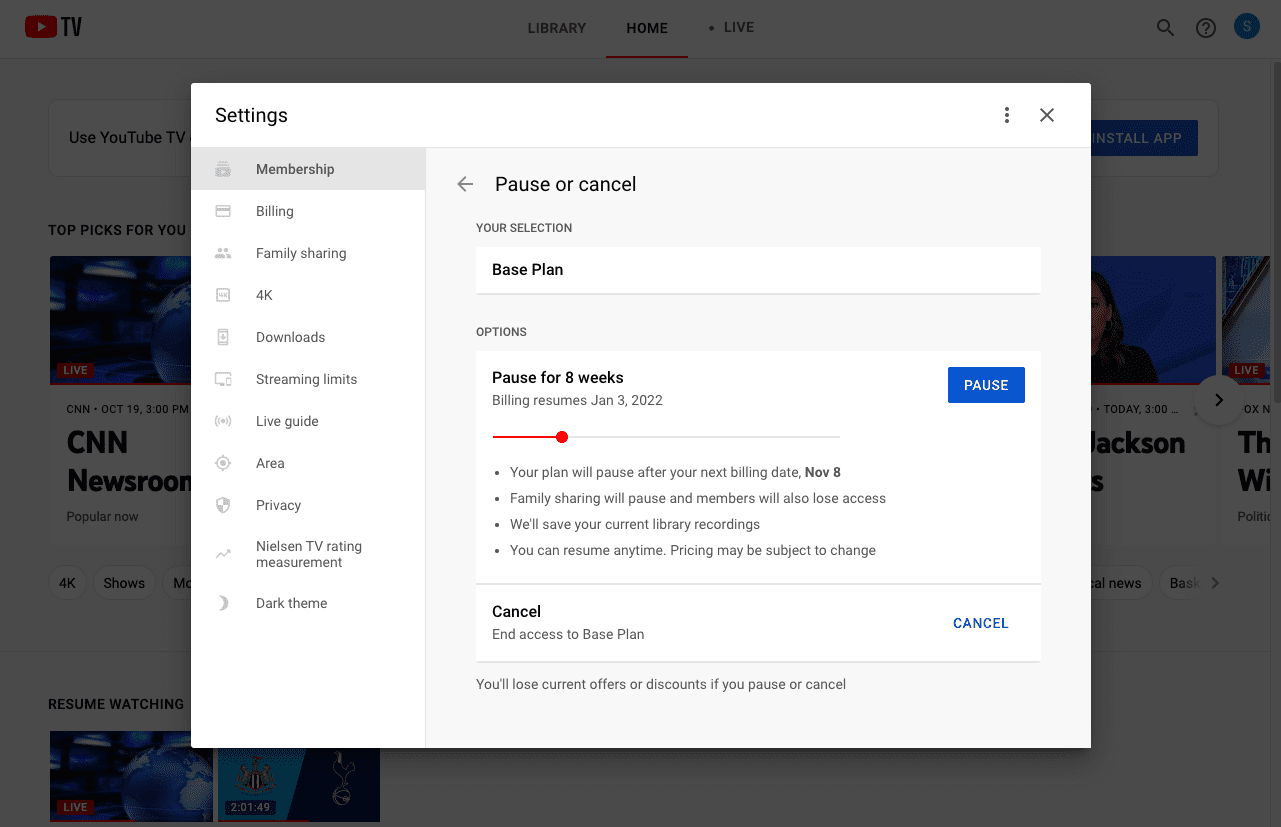Click the Nielsen TV rating trend icon
Image resolution: width=1281 pixels, height=827 pixels.
tap(223, 554)
